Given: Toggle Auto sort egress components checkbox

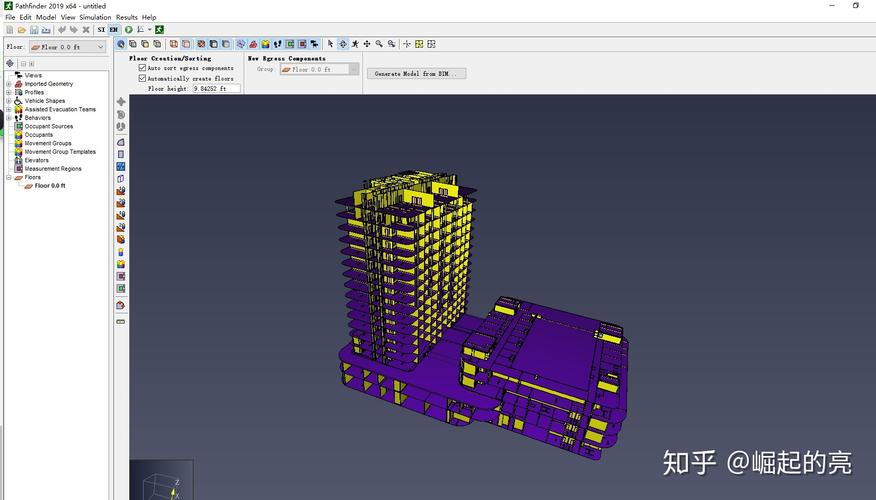Looking at the screenshot, I should [x=142, y=68].
